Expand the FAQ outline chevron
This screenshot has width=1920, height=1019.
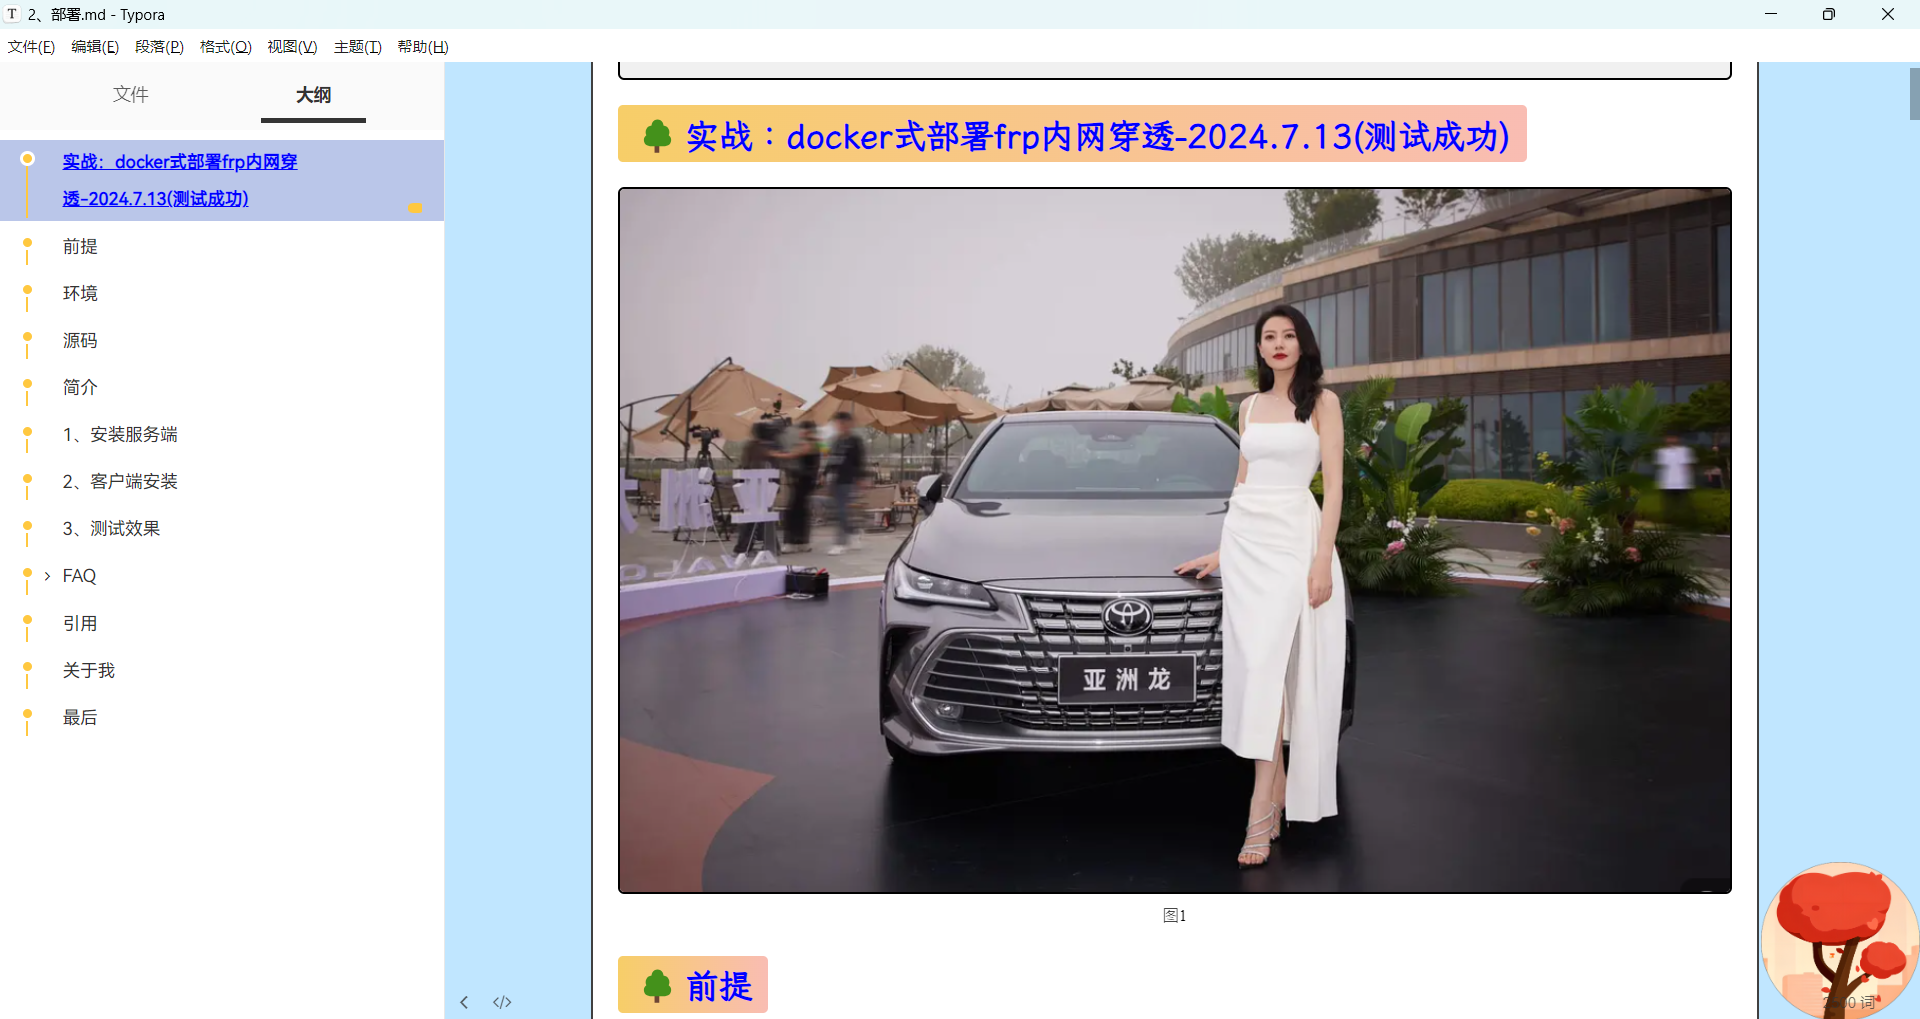[x=47, y=576]
